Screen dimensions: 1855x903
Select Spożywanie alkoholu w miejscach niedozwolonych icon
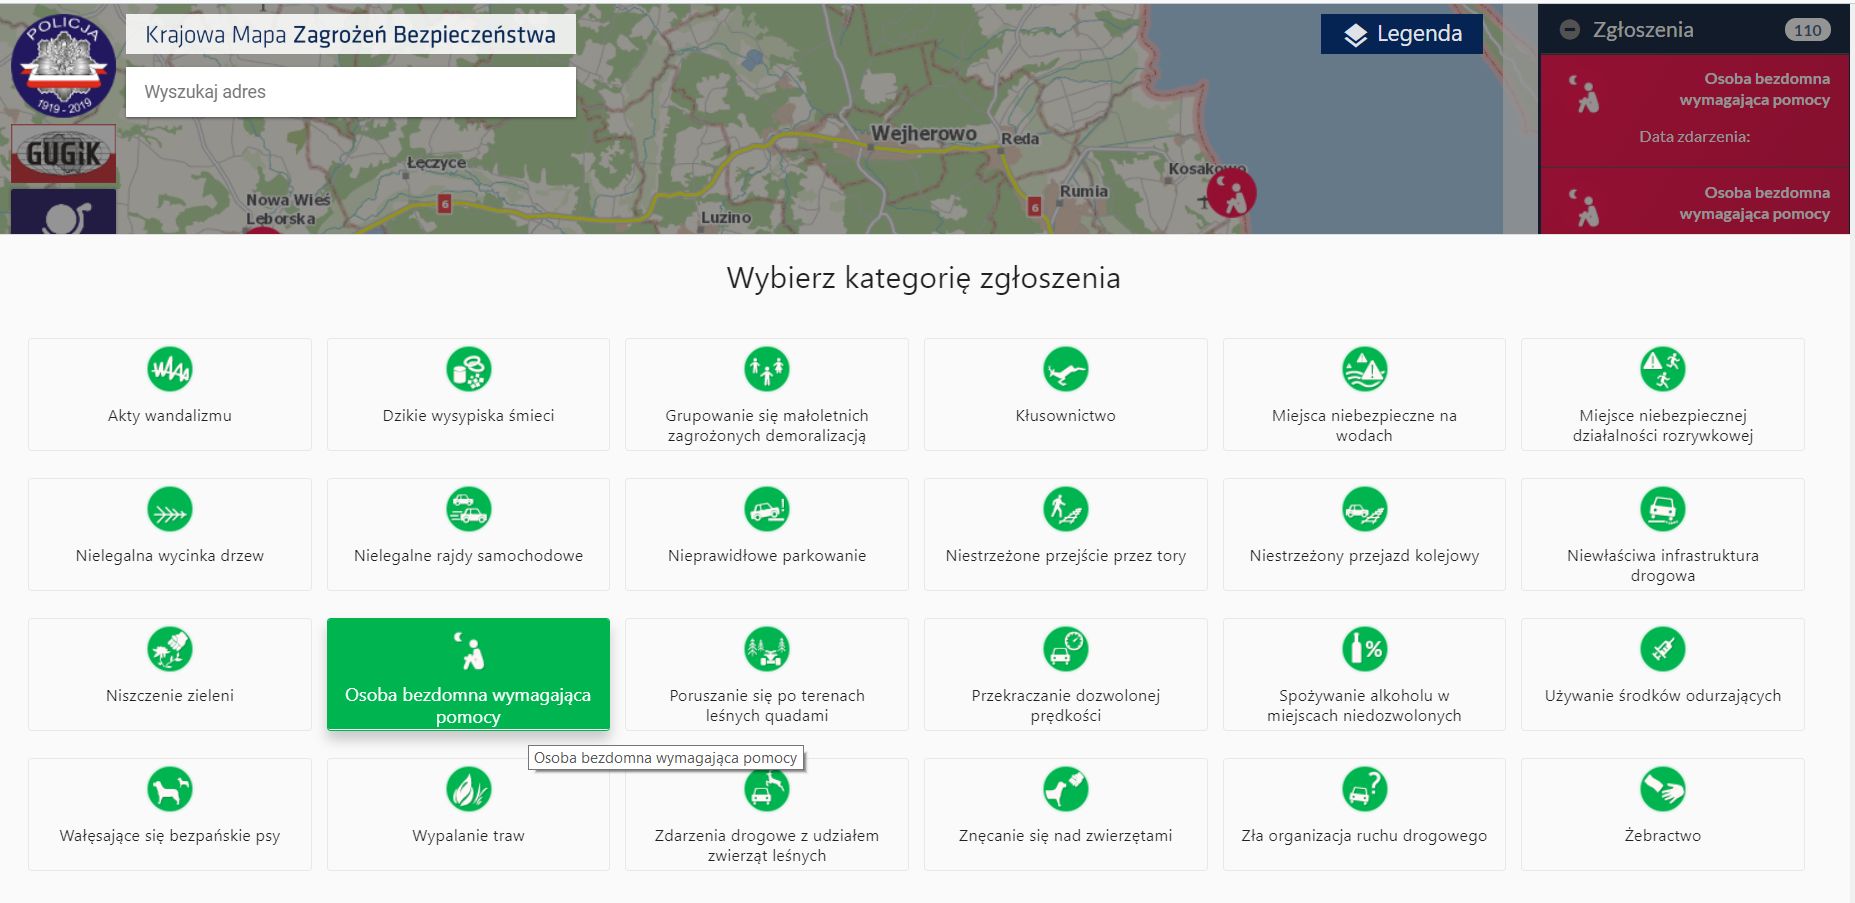(x=1364, y=650)
